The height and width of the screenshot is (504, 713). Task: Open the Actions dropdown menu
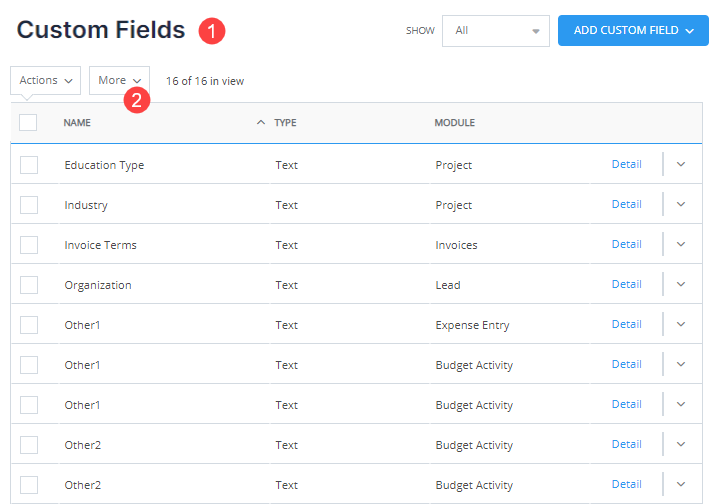point(45,81)
